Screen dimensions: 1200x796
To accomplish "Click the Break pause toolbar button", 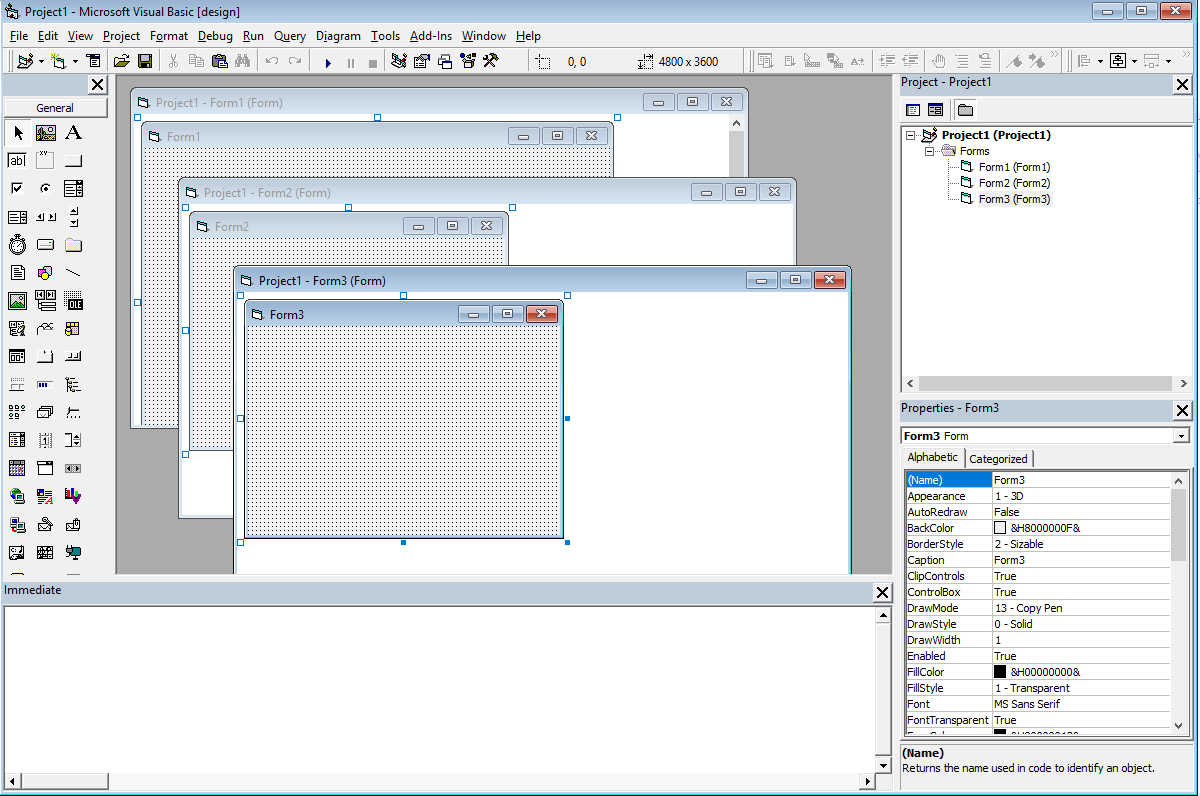I will pyautogui.click(x=351, y=62).
